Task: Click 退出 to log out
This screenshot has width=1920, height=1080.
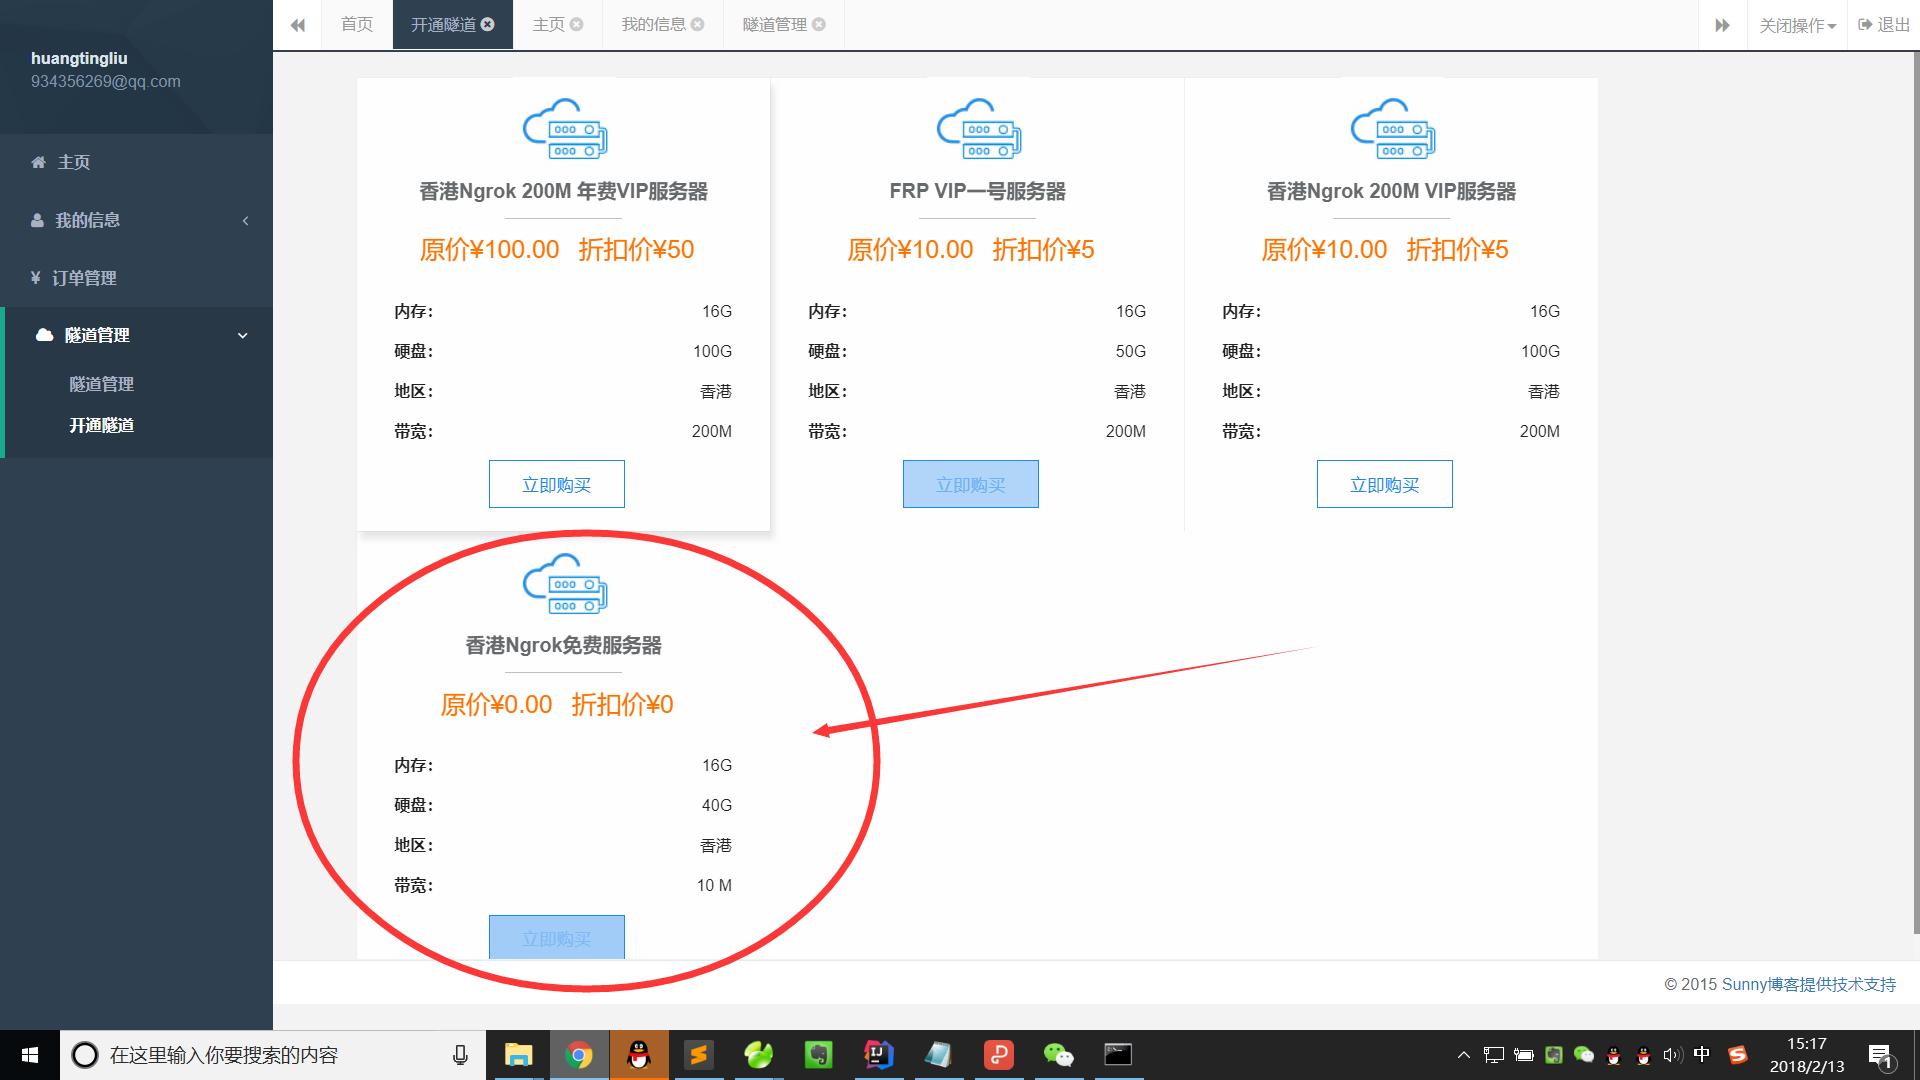Action: (1882, 24)
